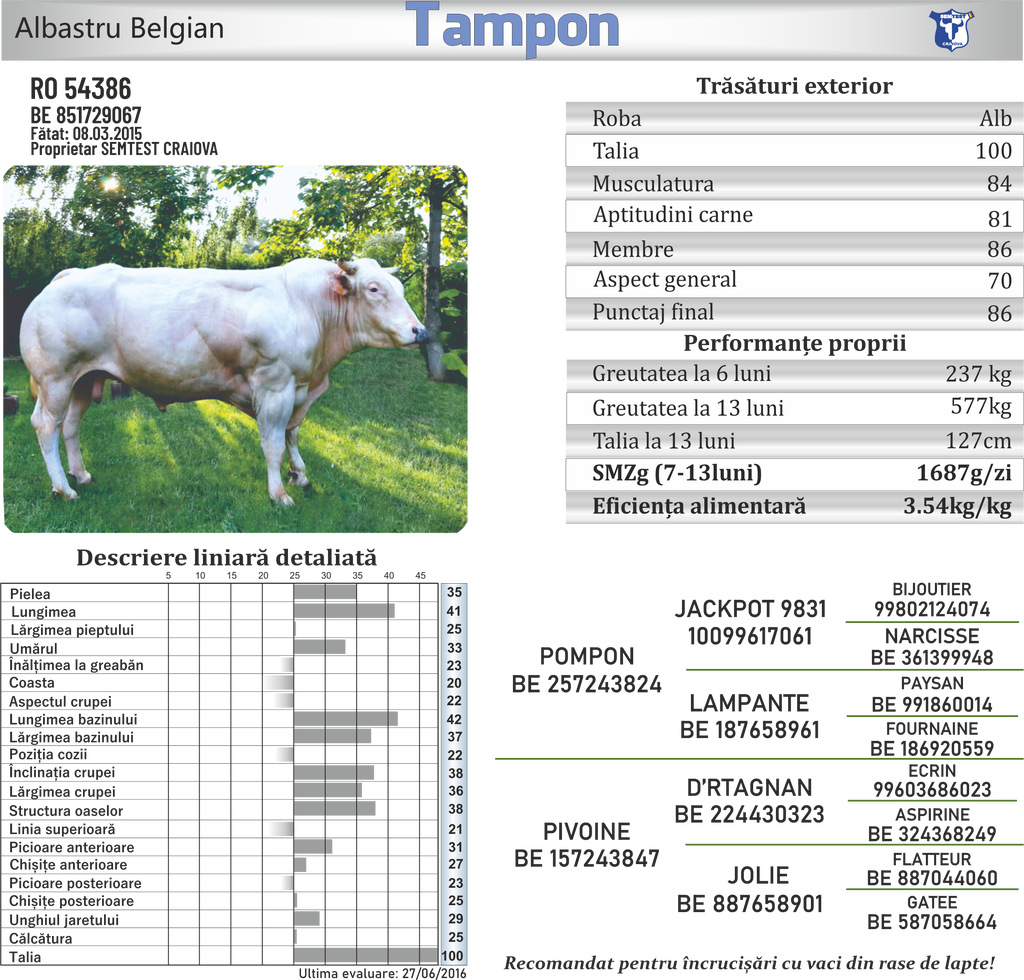This screenshot has width=1024, height=980.
Task: Click 'FLATTEUR' ancestor name
Action: click(x=932, y=859)
